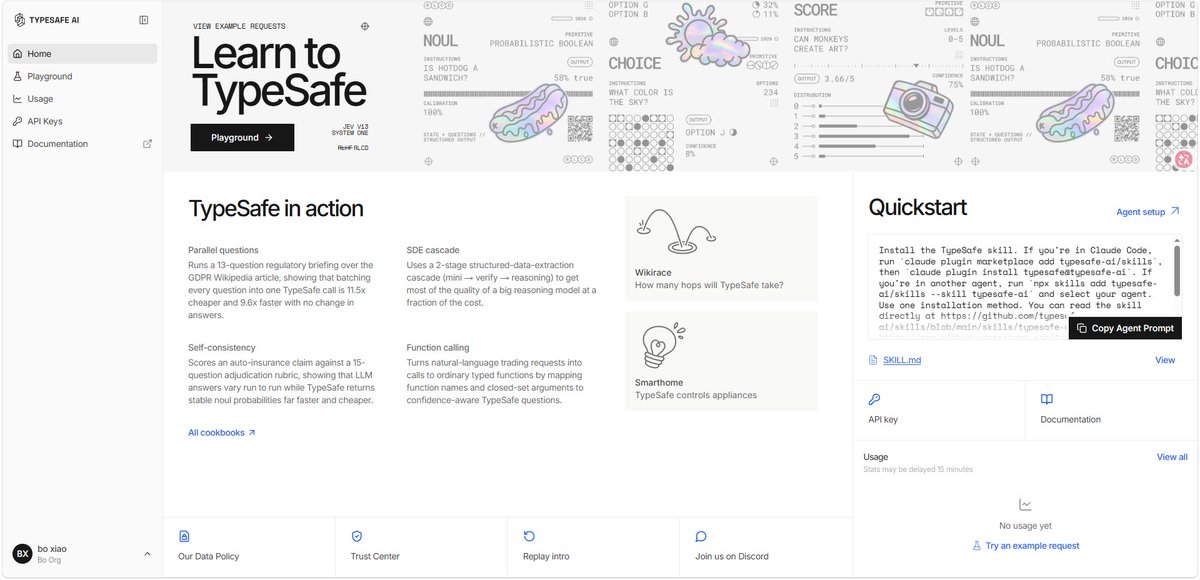Click external-link icon beside sidebar Documentation
This screenshot has width=1200, height=580.
tap(147, 144)
